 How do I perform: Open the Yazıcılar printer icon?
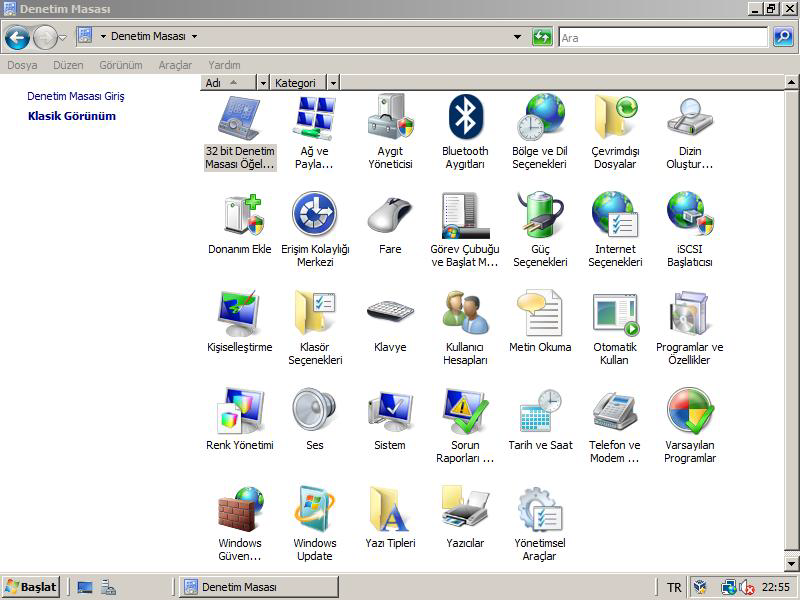[465, 509]
